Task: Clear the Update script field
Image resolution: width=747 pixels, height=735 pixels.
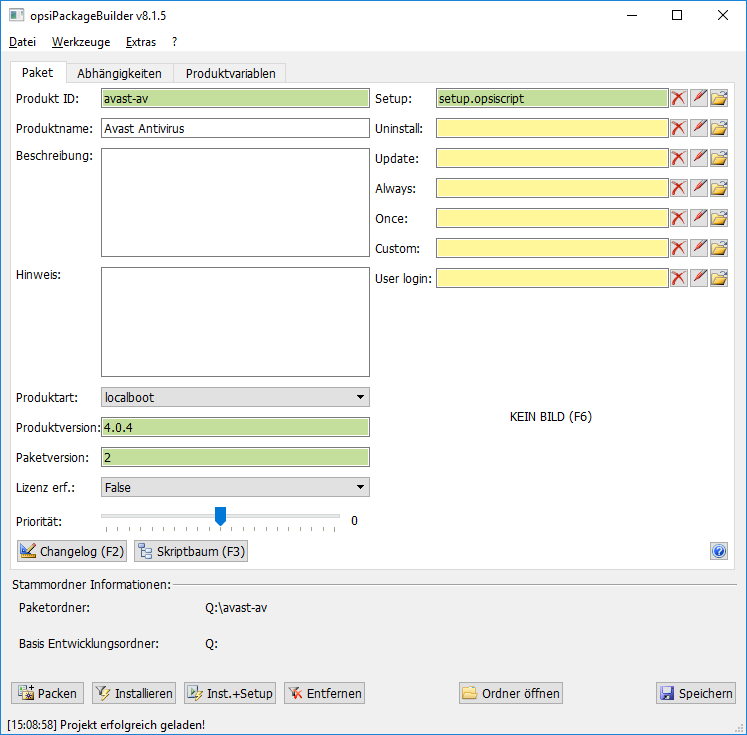Action: click(x=679, y=158)
